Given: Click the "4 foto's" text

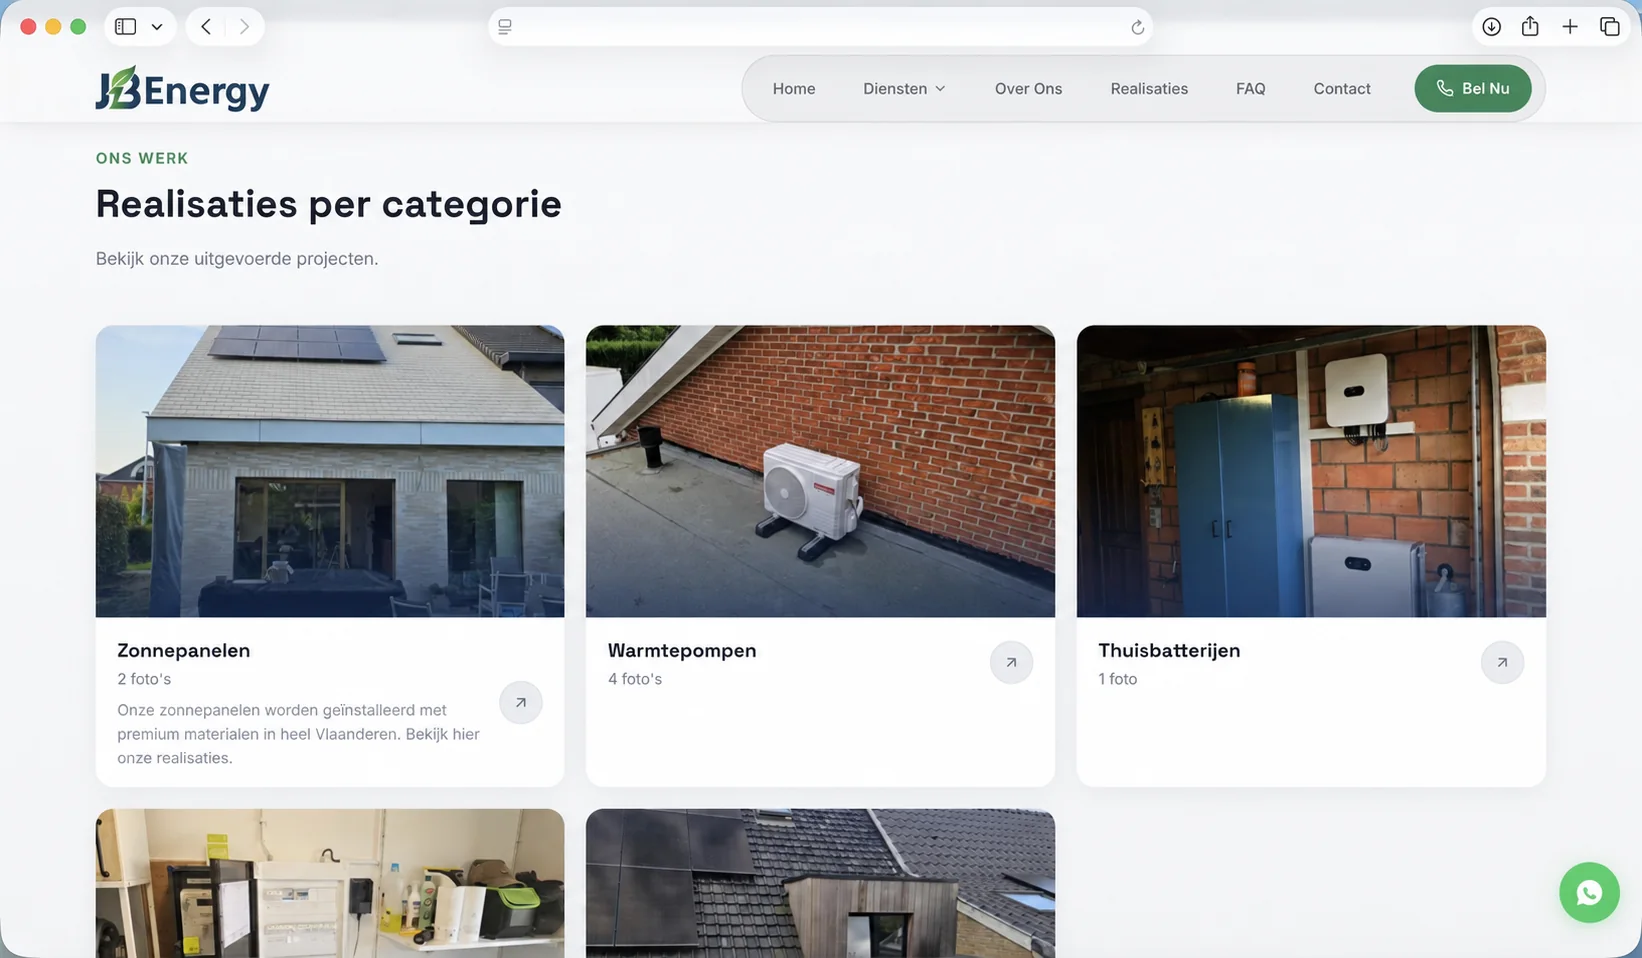Looking at the screenshot, I should pos(635,679).
